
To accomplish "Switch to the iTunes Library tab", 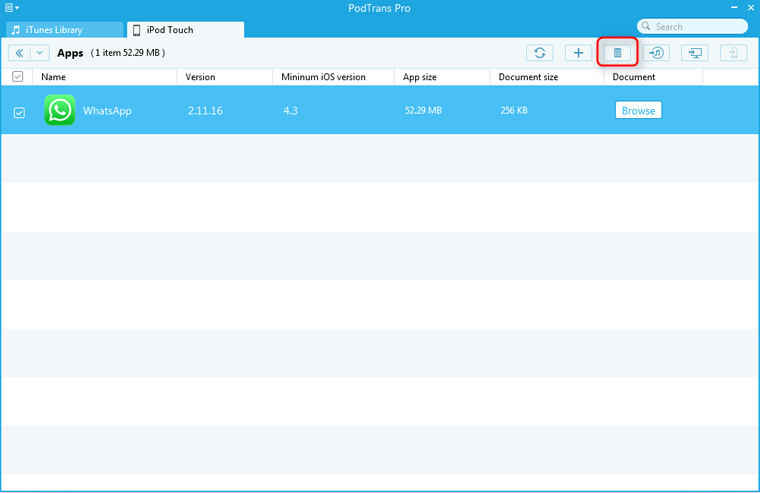I will (x=62, y=30).
